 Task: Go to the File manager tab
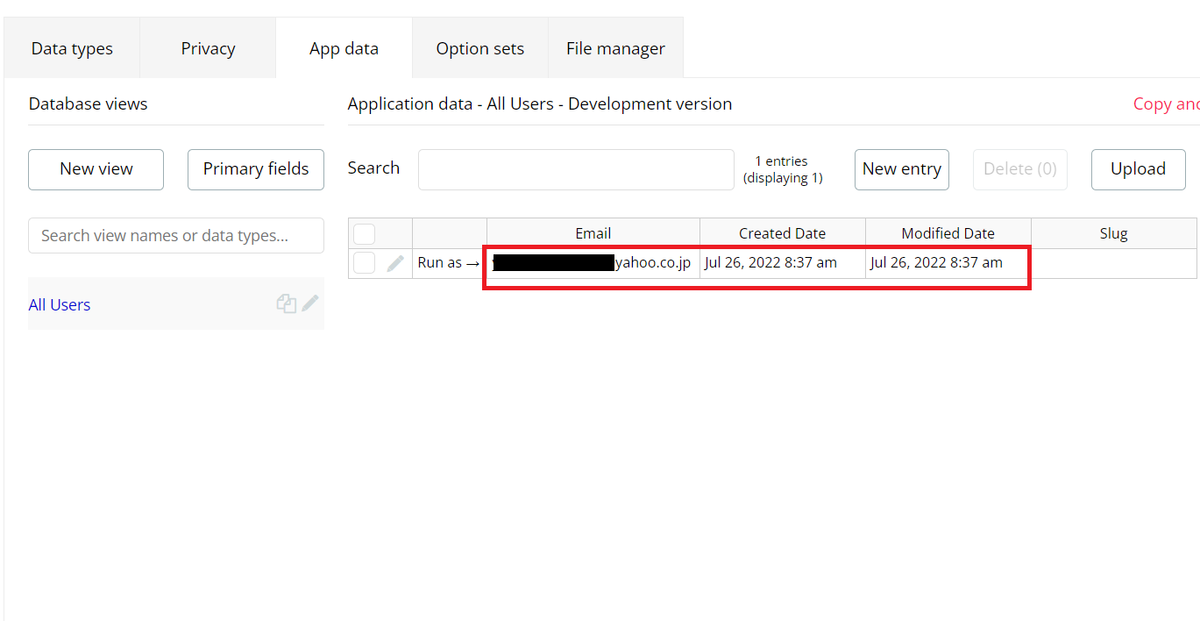tap(616, 48)
